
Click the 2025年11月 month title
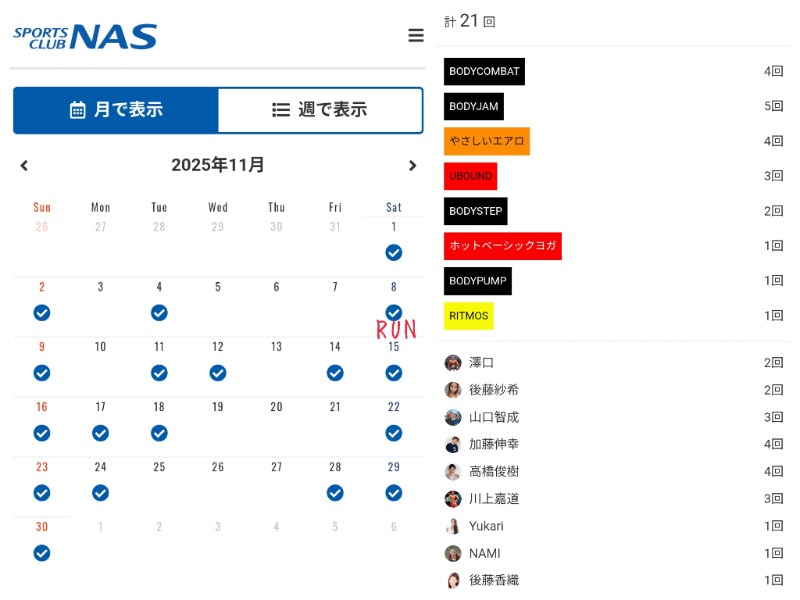click(x=218, y=165)
